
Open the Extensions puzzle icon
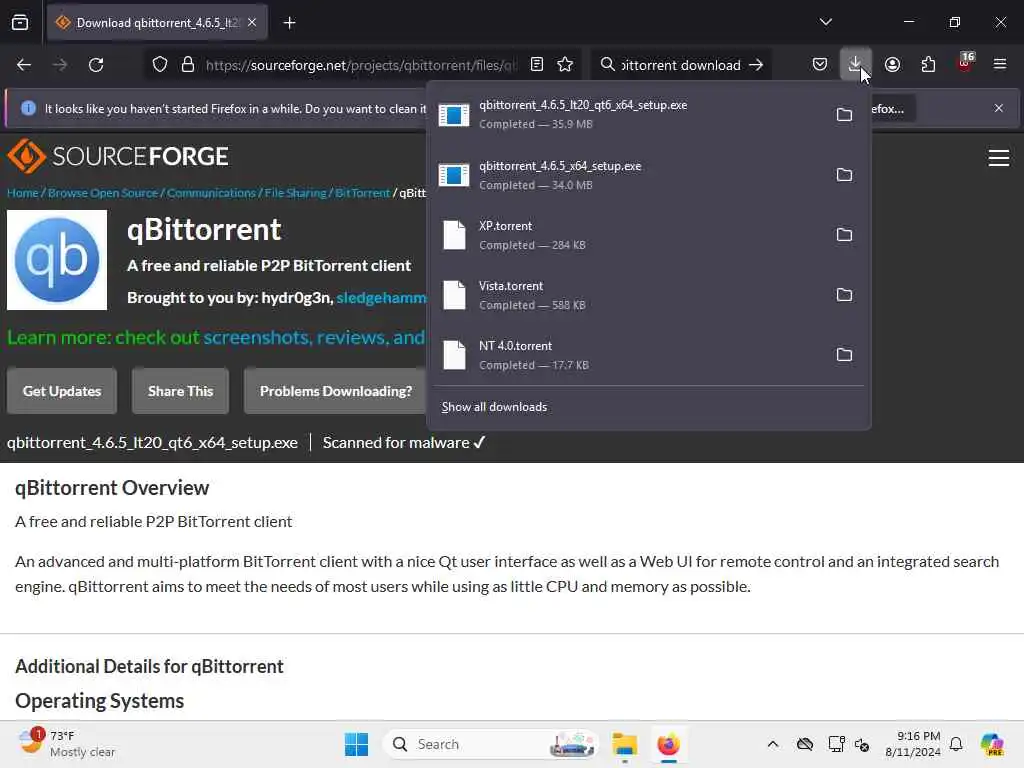(928, 64)
